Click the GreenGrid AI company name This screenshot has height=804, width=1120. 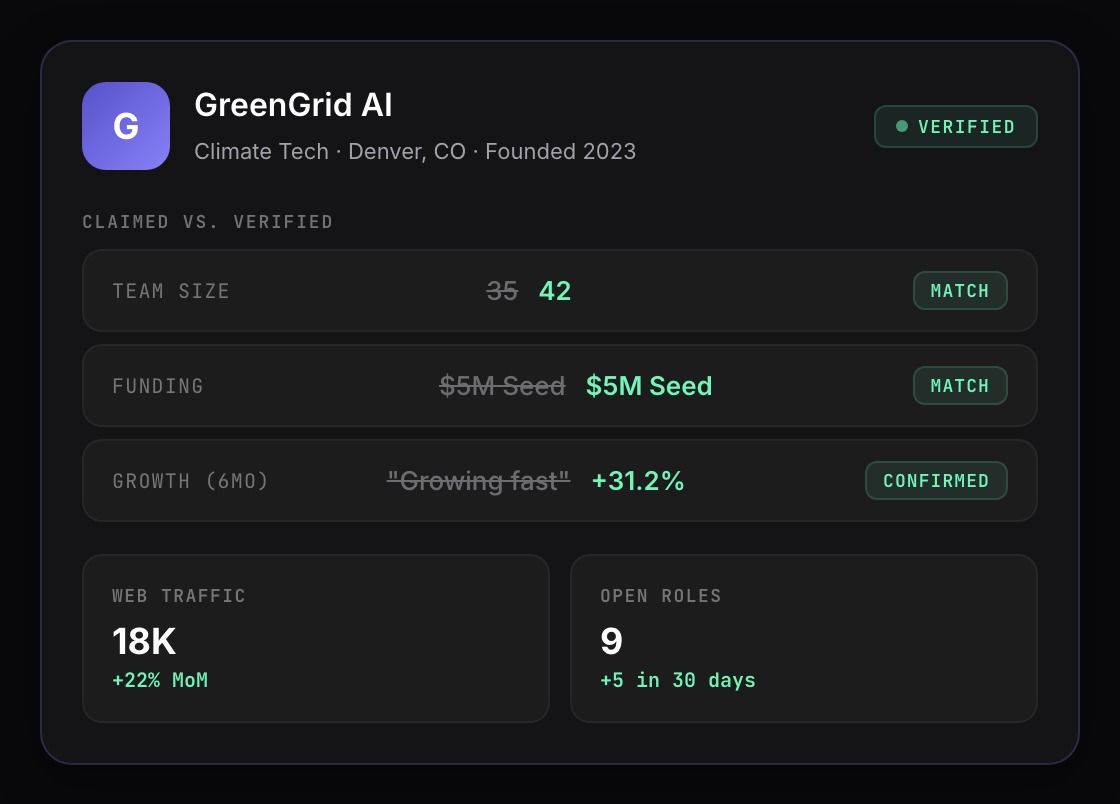(x=293, y=105)
